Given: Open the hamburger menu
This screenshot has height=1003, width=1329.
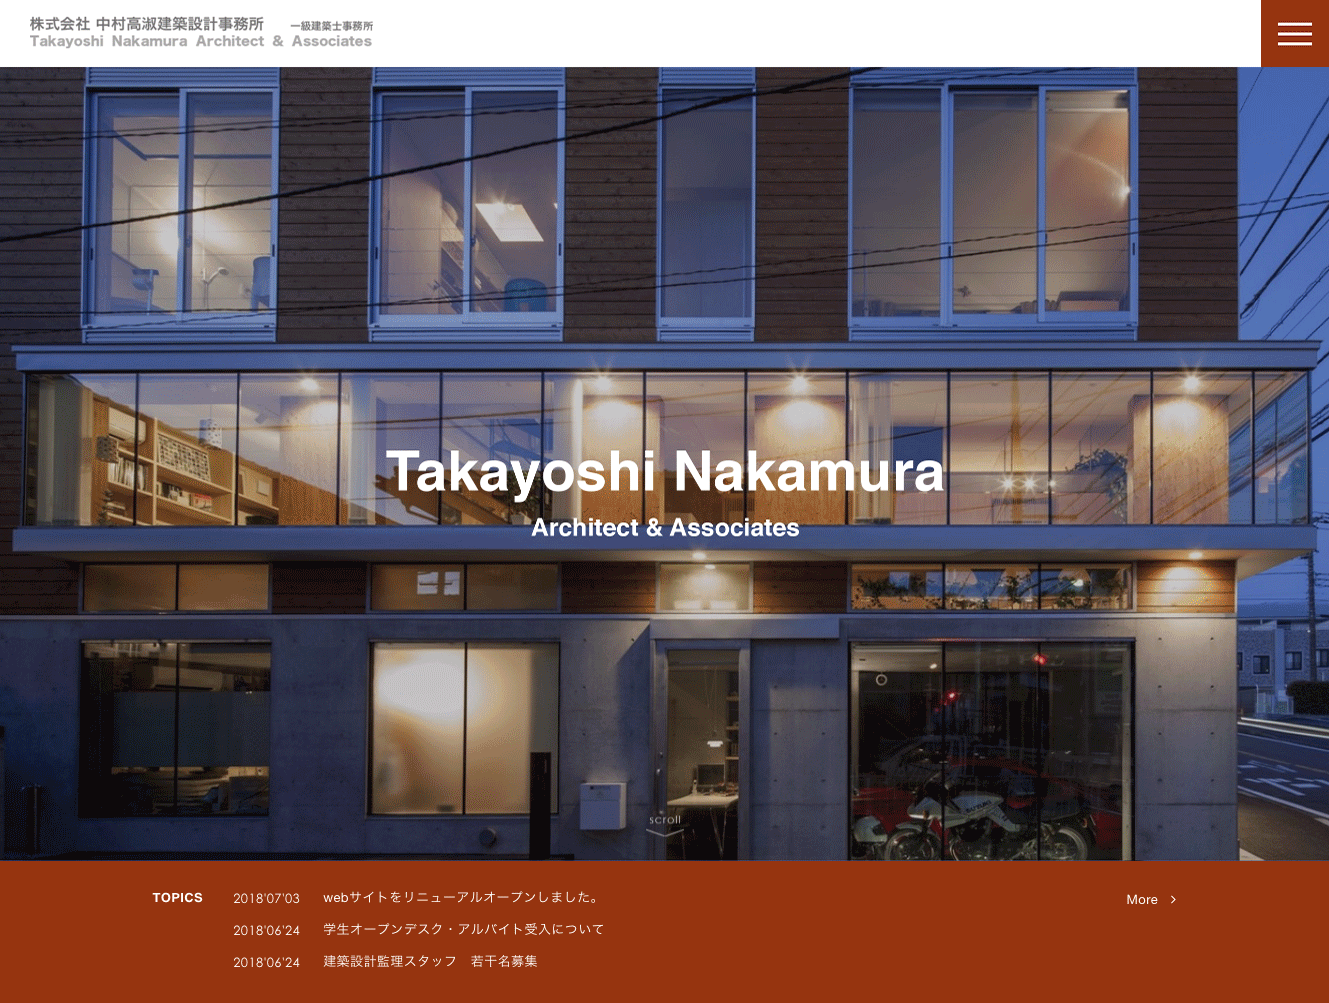Looking at the screenshot, I should point(1294,34).
